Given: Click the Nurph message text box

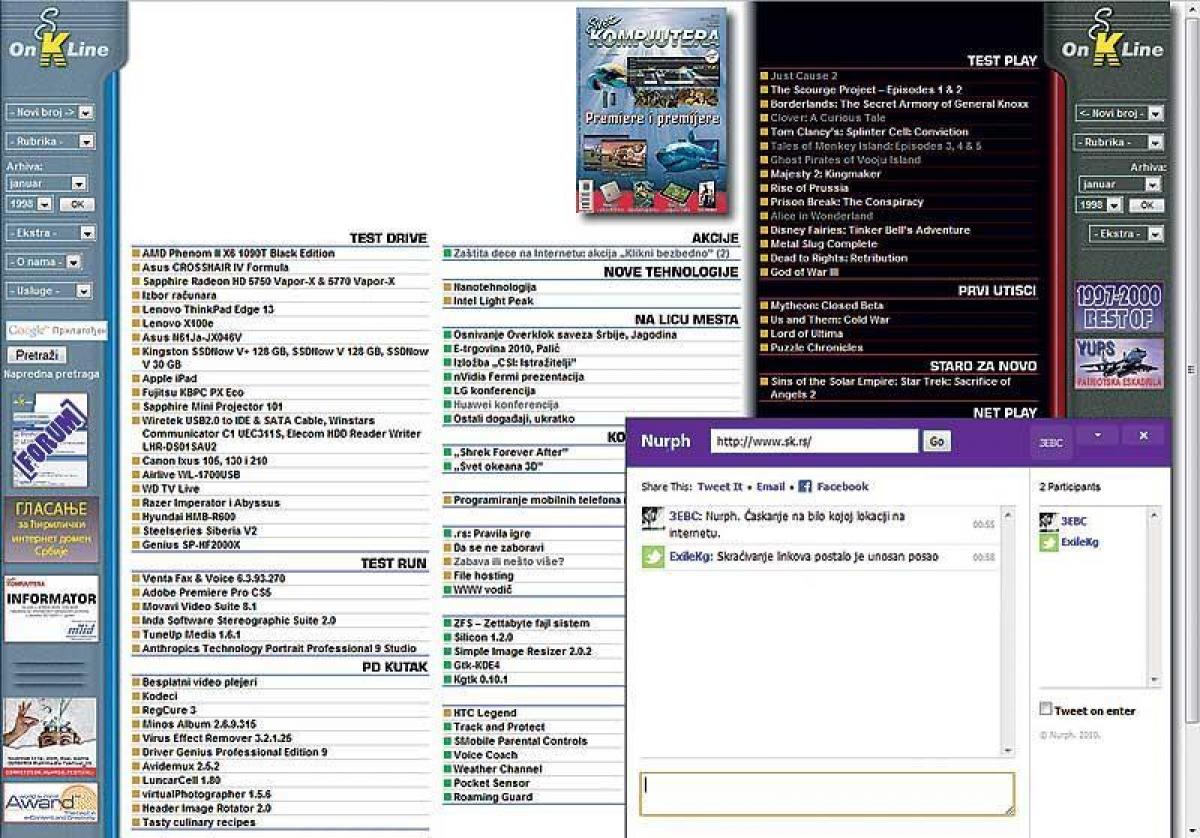Looking at the screenshot, I should 827,794.
